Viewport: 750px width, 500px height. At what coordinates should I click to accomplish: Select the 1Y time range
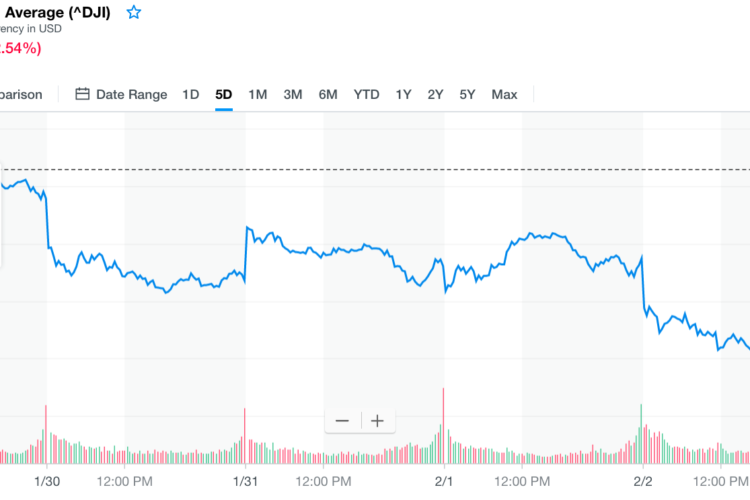click(403, 94)
